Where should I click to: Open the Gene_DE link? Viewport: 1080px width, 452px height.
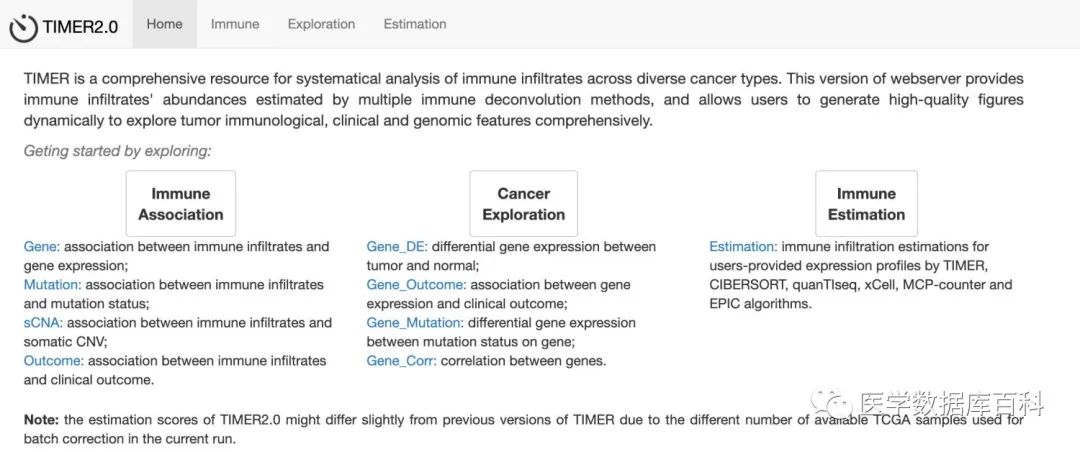397,246
